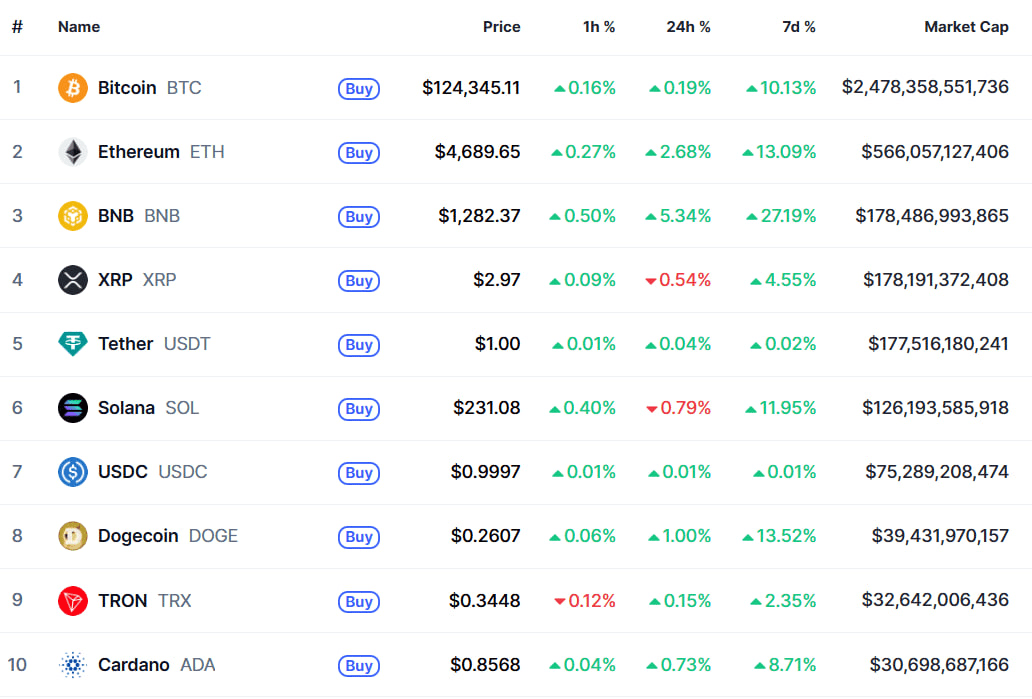Click the USDC blue logo icon

(73, 472)
